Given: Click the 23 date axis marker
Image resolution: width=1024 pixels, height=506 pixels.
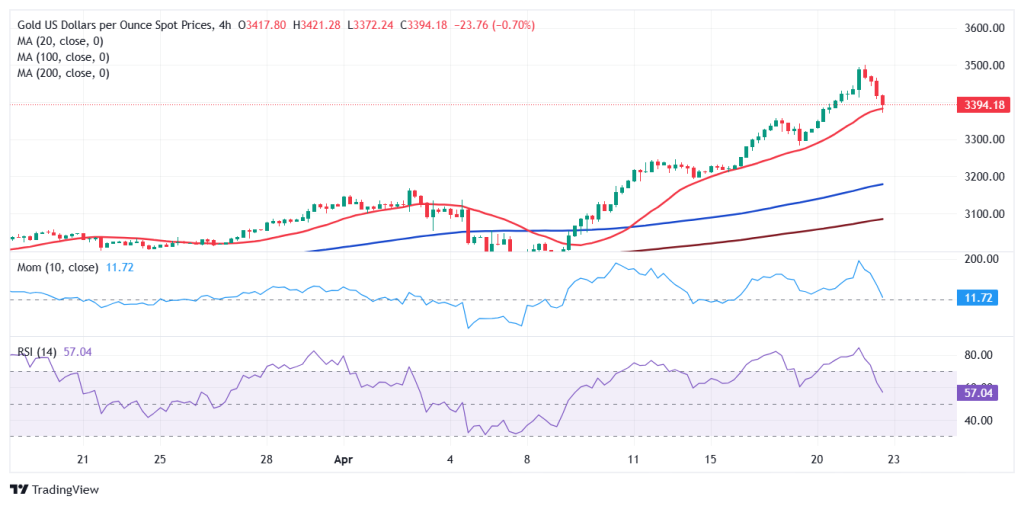Looking at the screenshot, I should [x=894, y=458].
